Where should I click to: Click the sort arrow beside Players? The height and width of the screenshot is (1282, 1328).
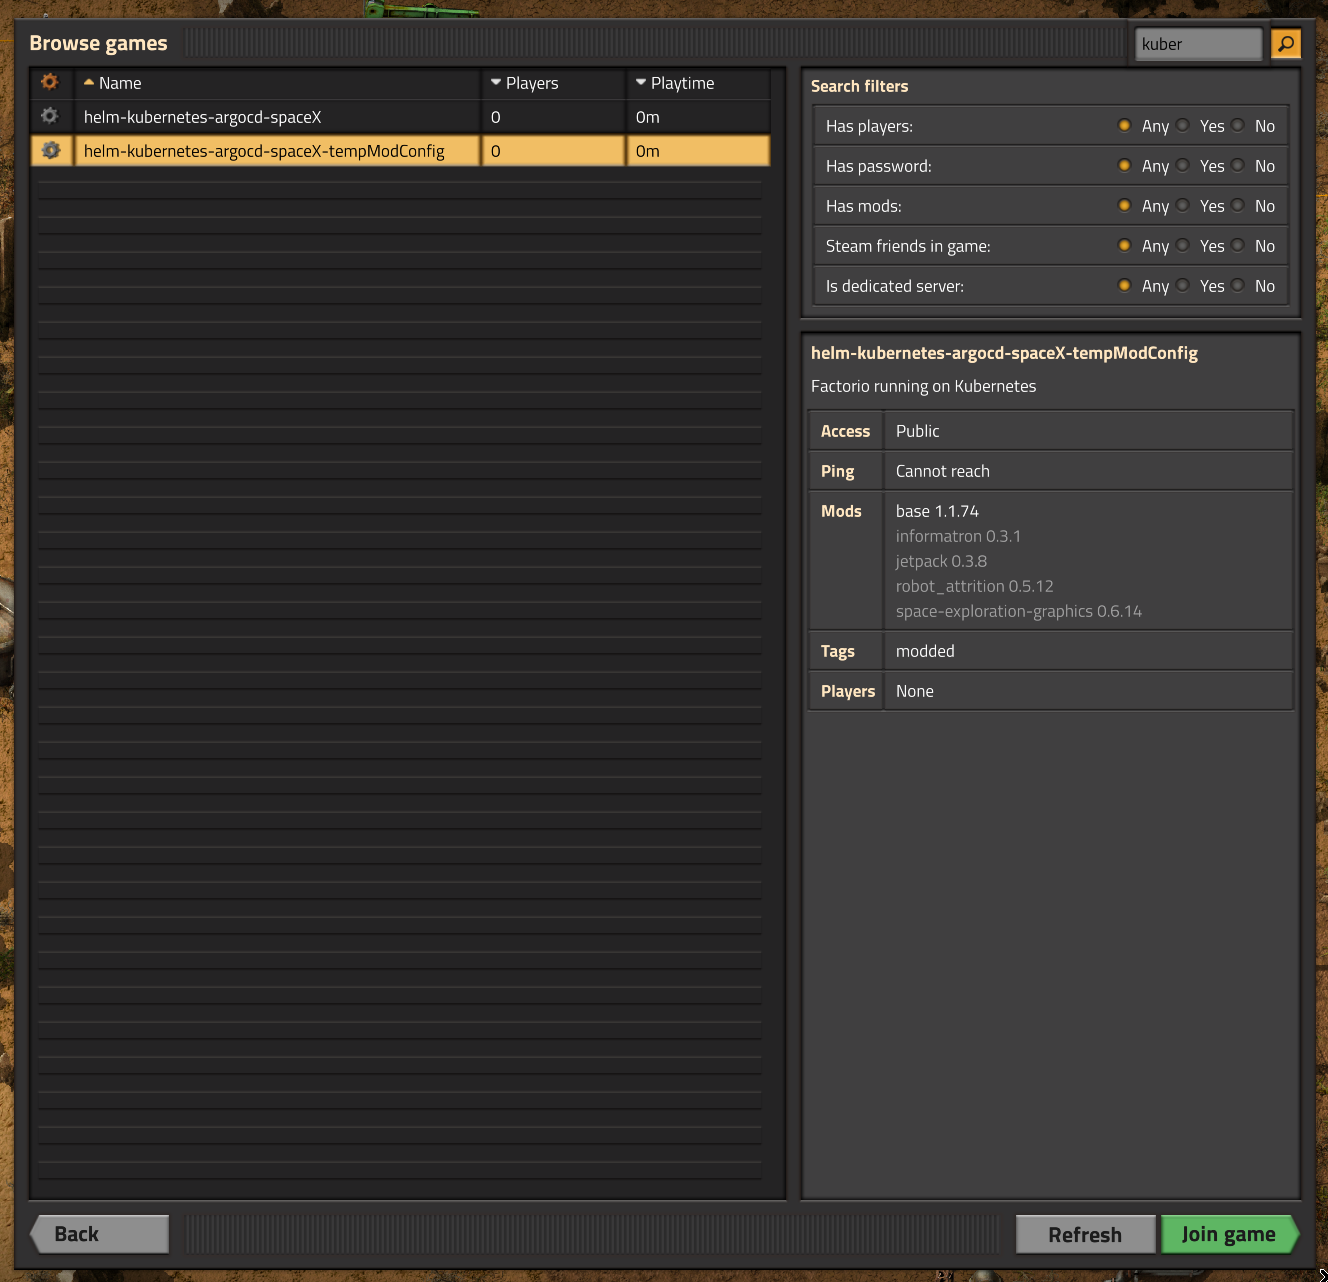coord(495,83)
